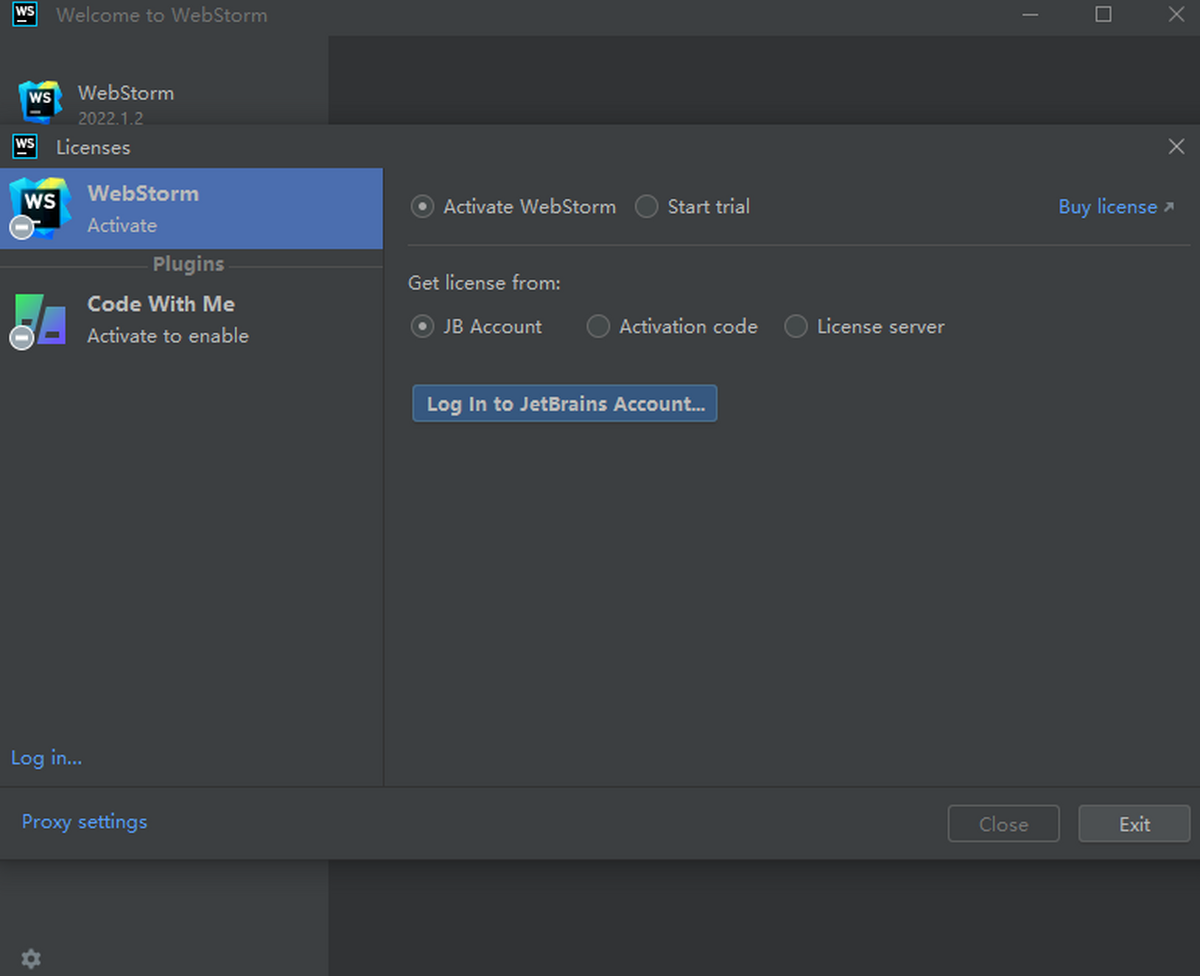The width and height of the screenshot is (1200, 976).
Task: Click the Code With Me plugin icon
Action: coord(40,319)
